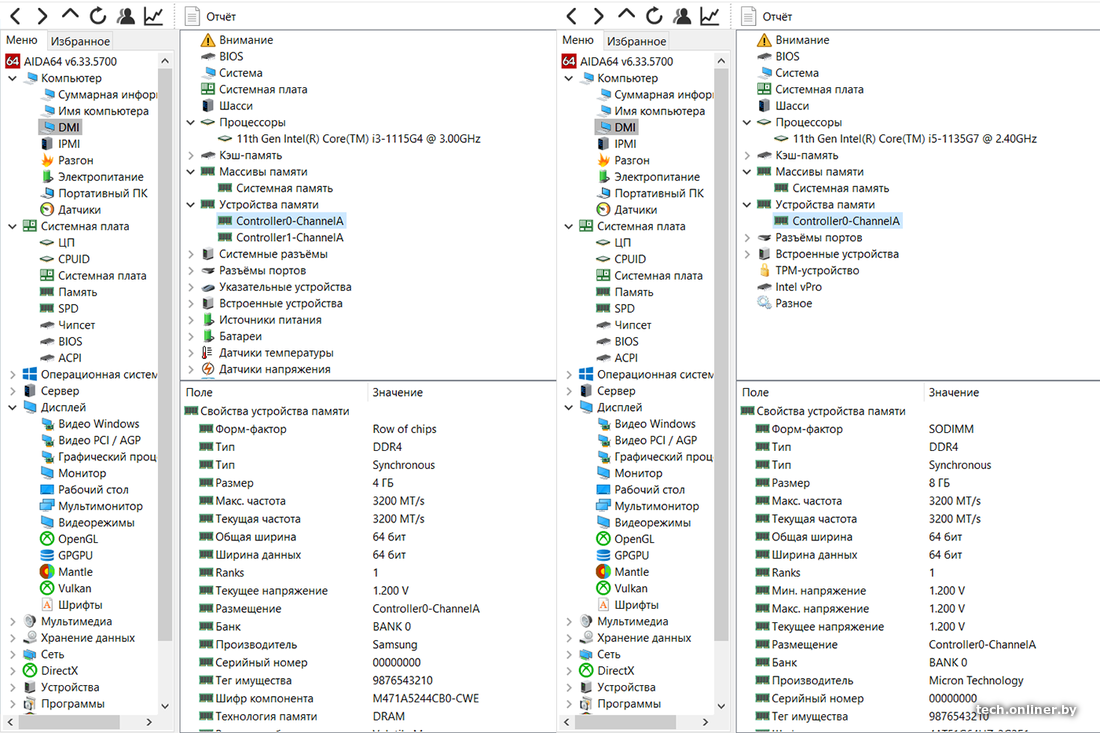This screenshot has height=733, width=1100.
Task: Open SPD in the left window tree
Action: [60, 309]
